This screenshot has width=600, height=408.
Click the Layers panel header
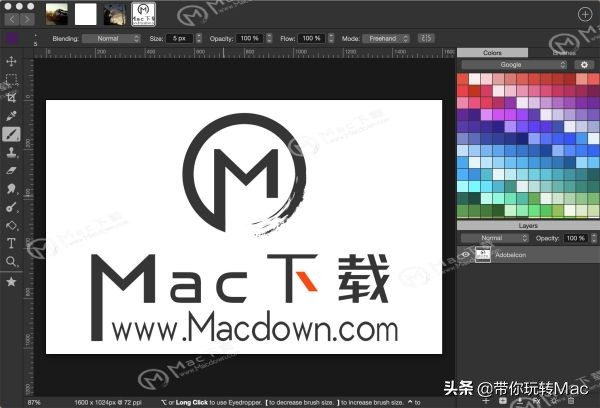[x=528, y=225]
